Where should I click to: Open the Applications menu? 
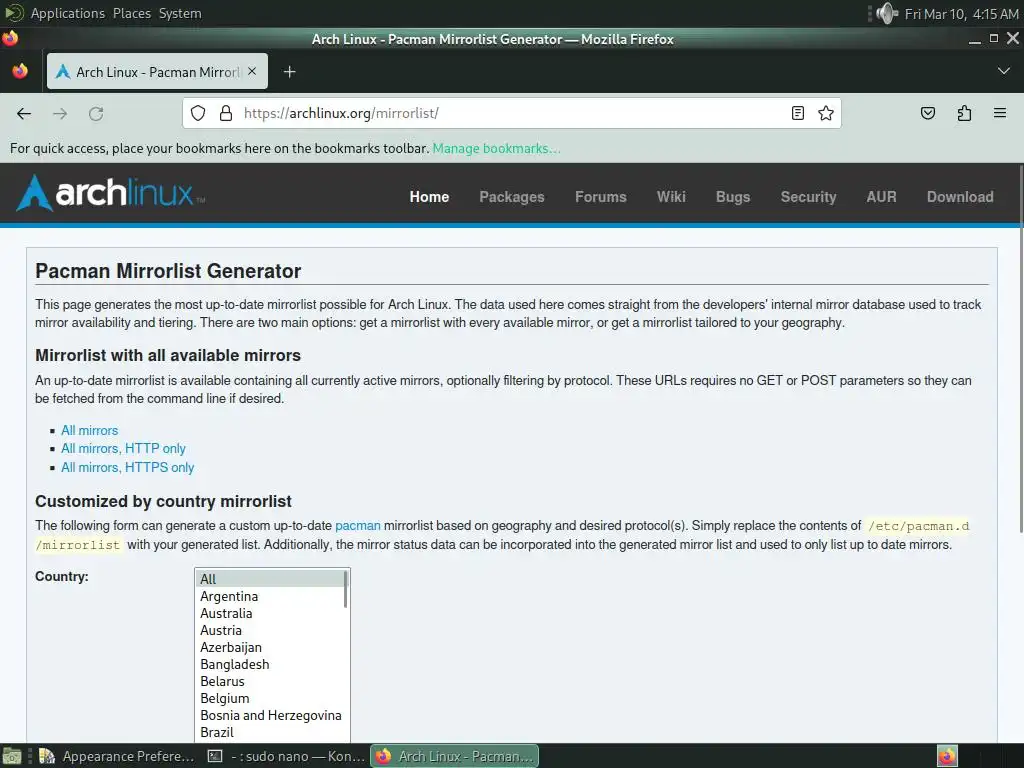coord(67,13)
